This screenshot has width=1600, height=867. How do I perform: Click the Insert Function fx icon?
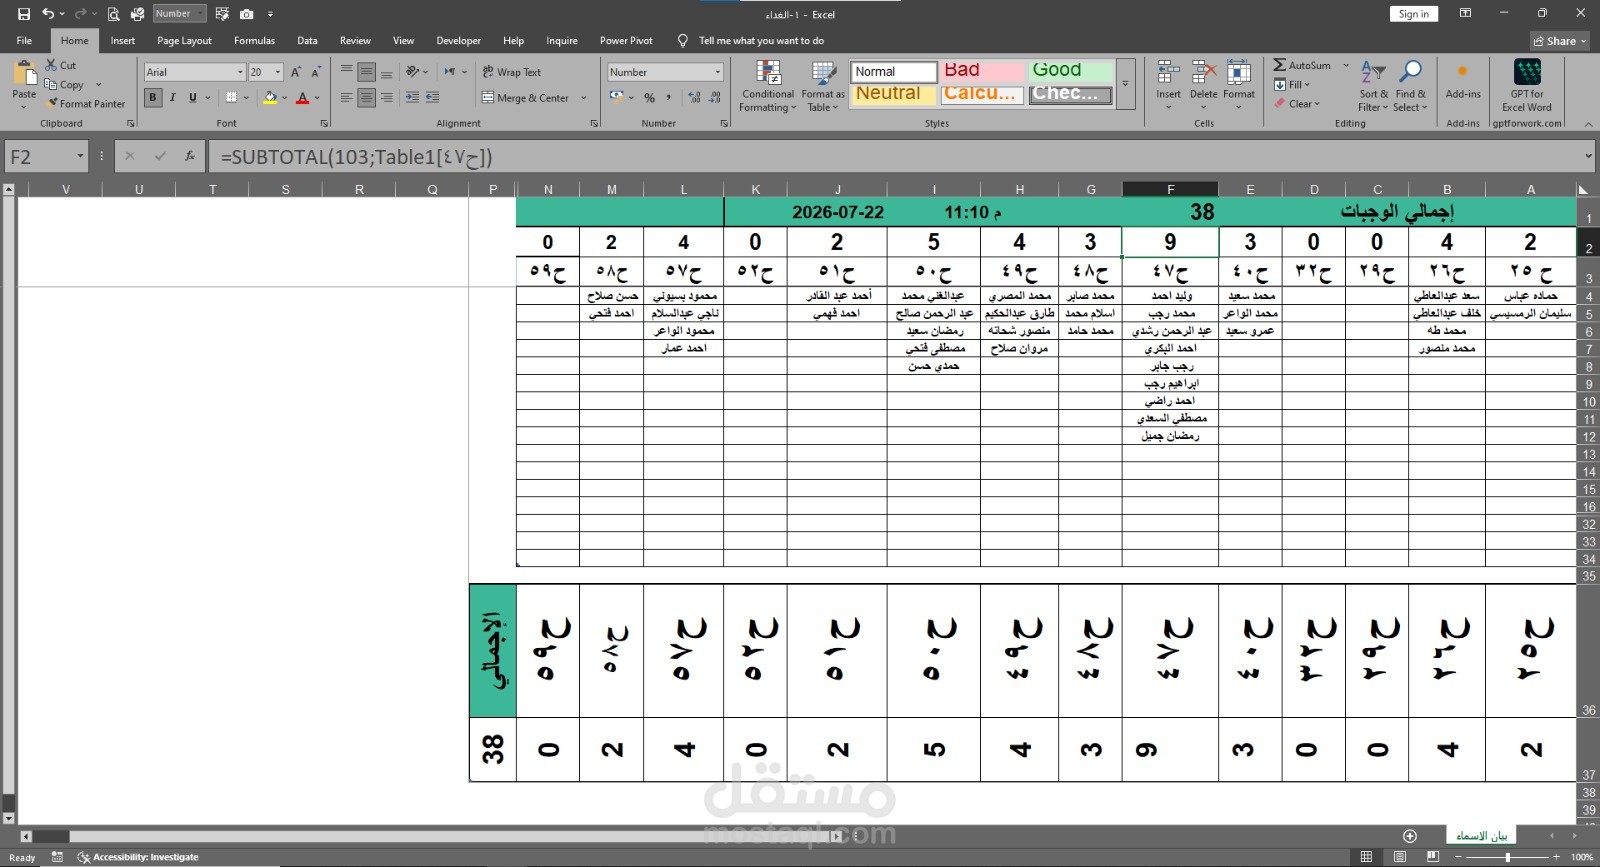[190, 156]
